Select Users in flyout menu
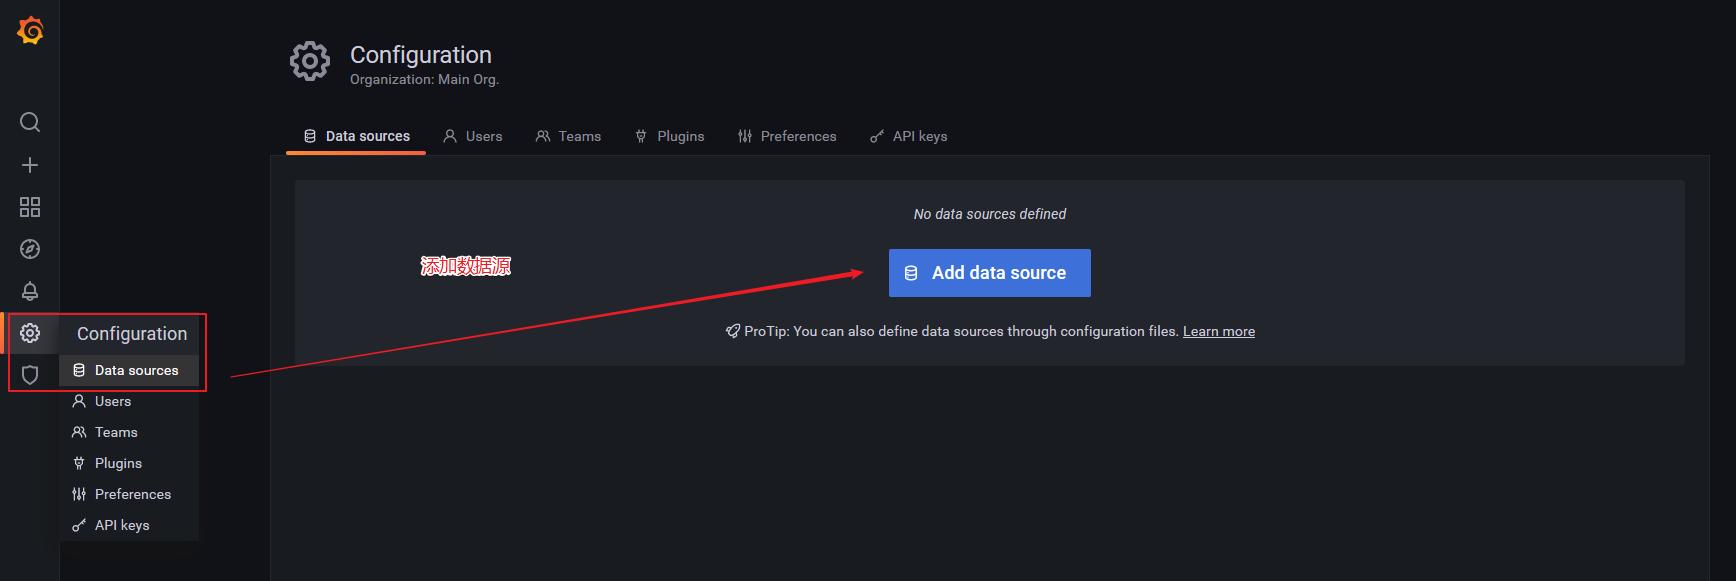 [x=129, y=401]
